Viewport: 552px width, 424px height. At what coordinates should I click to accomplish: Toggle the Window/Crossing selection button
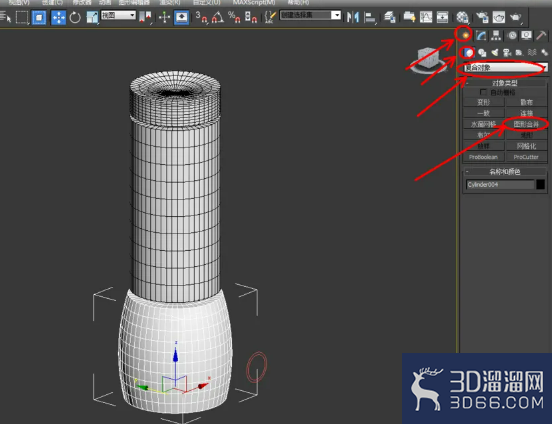(39, 17)
